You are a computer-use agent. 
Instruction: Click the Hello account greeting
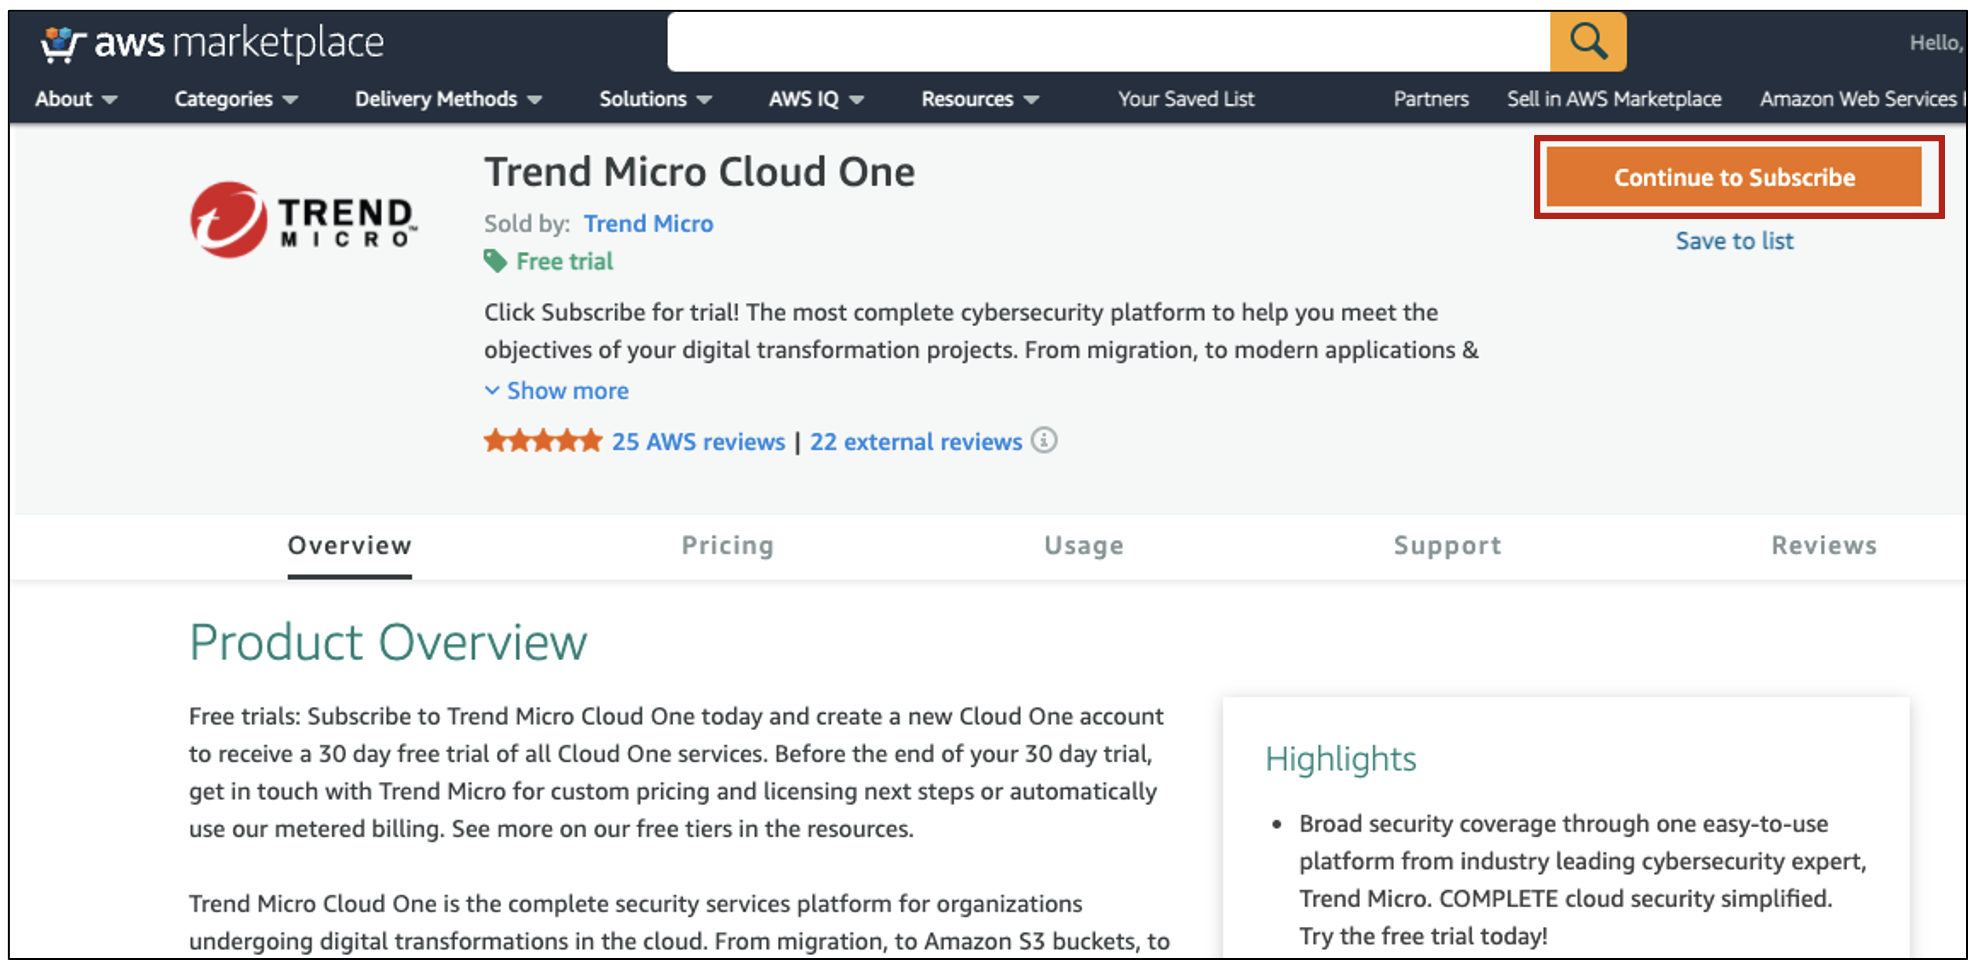[x=1936, y=43]
